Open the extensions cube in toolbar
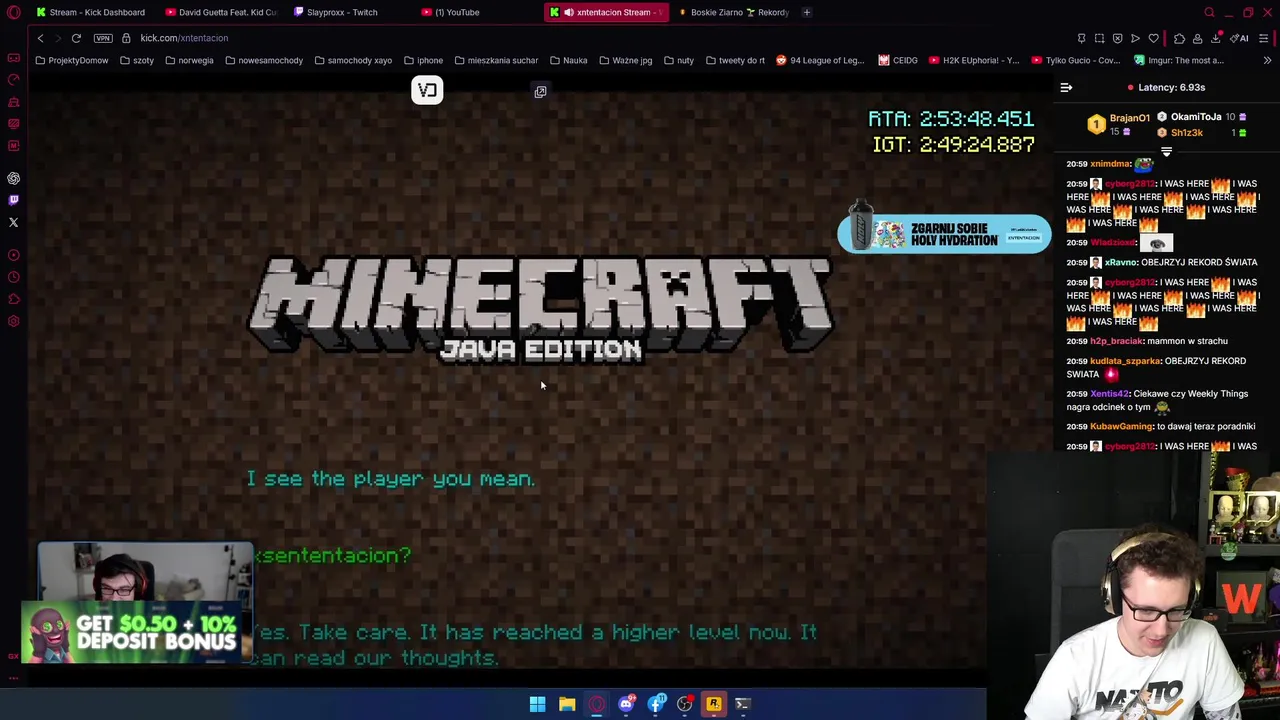The width and height of the screenshot is (1280, 720). (1179, 38)
